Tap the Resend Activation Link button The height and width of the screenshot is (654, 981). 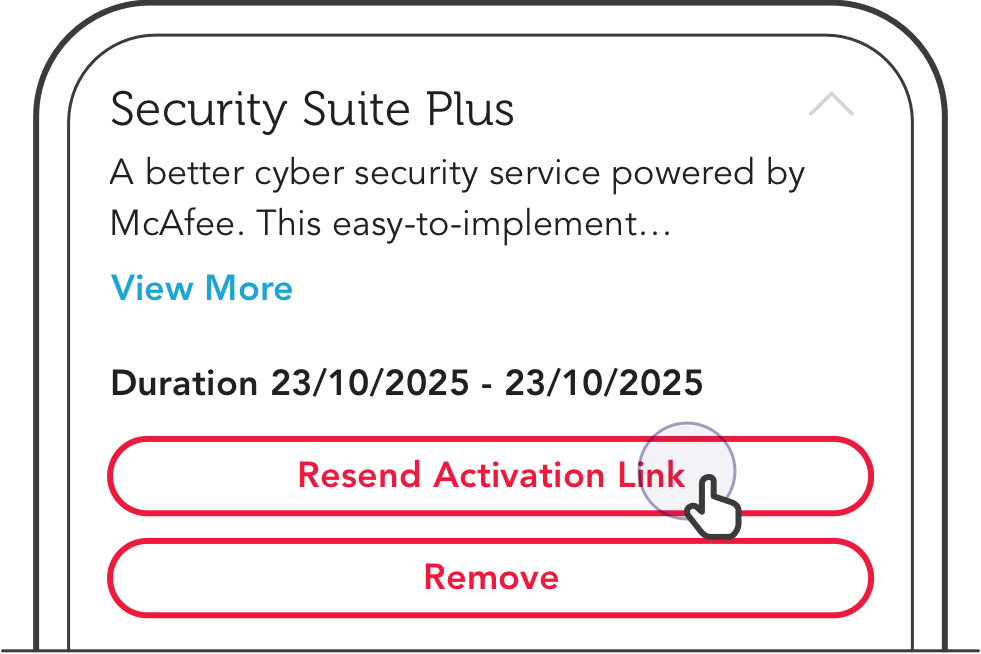[x=490, y=476]
